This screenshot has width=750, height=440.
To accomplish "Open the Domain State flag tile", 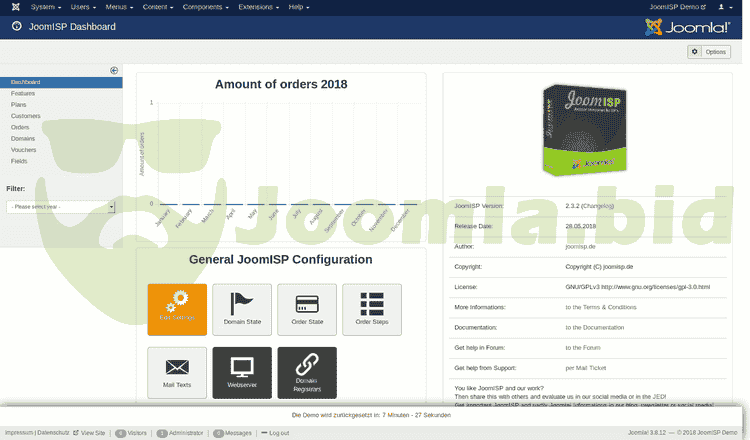I will [242, 309].
